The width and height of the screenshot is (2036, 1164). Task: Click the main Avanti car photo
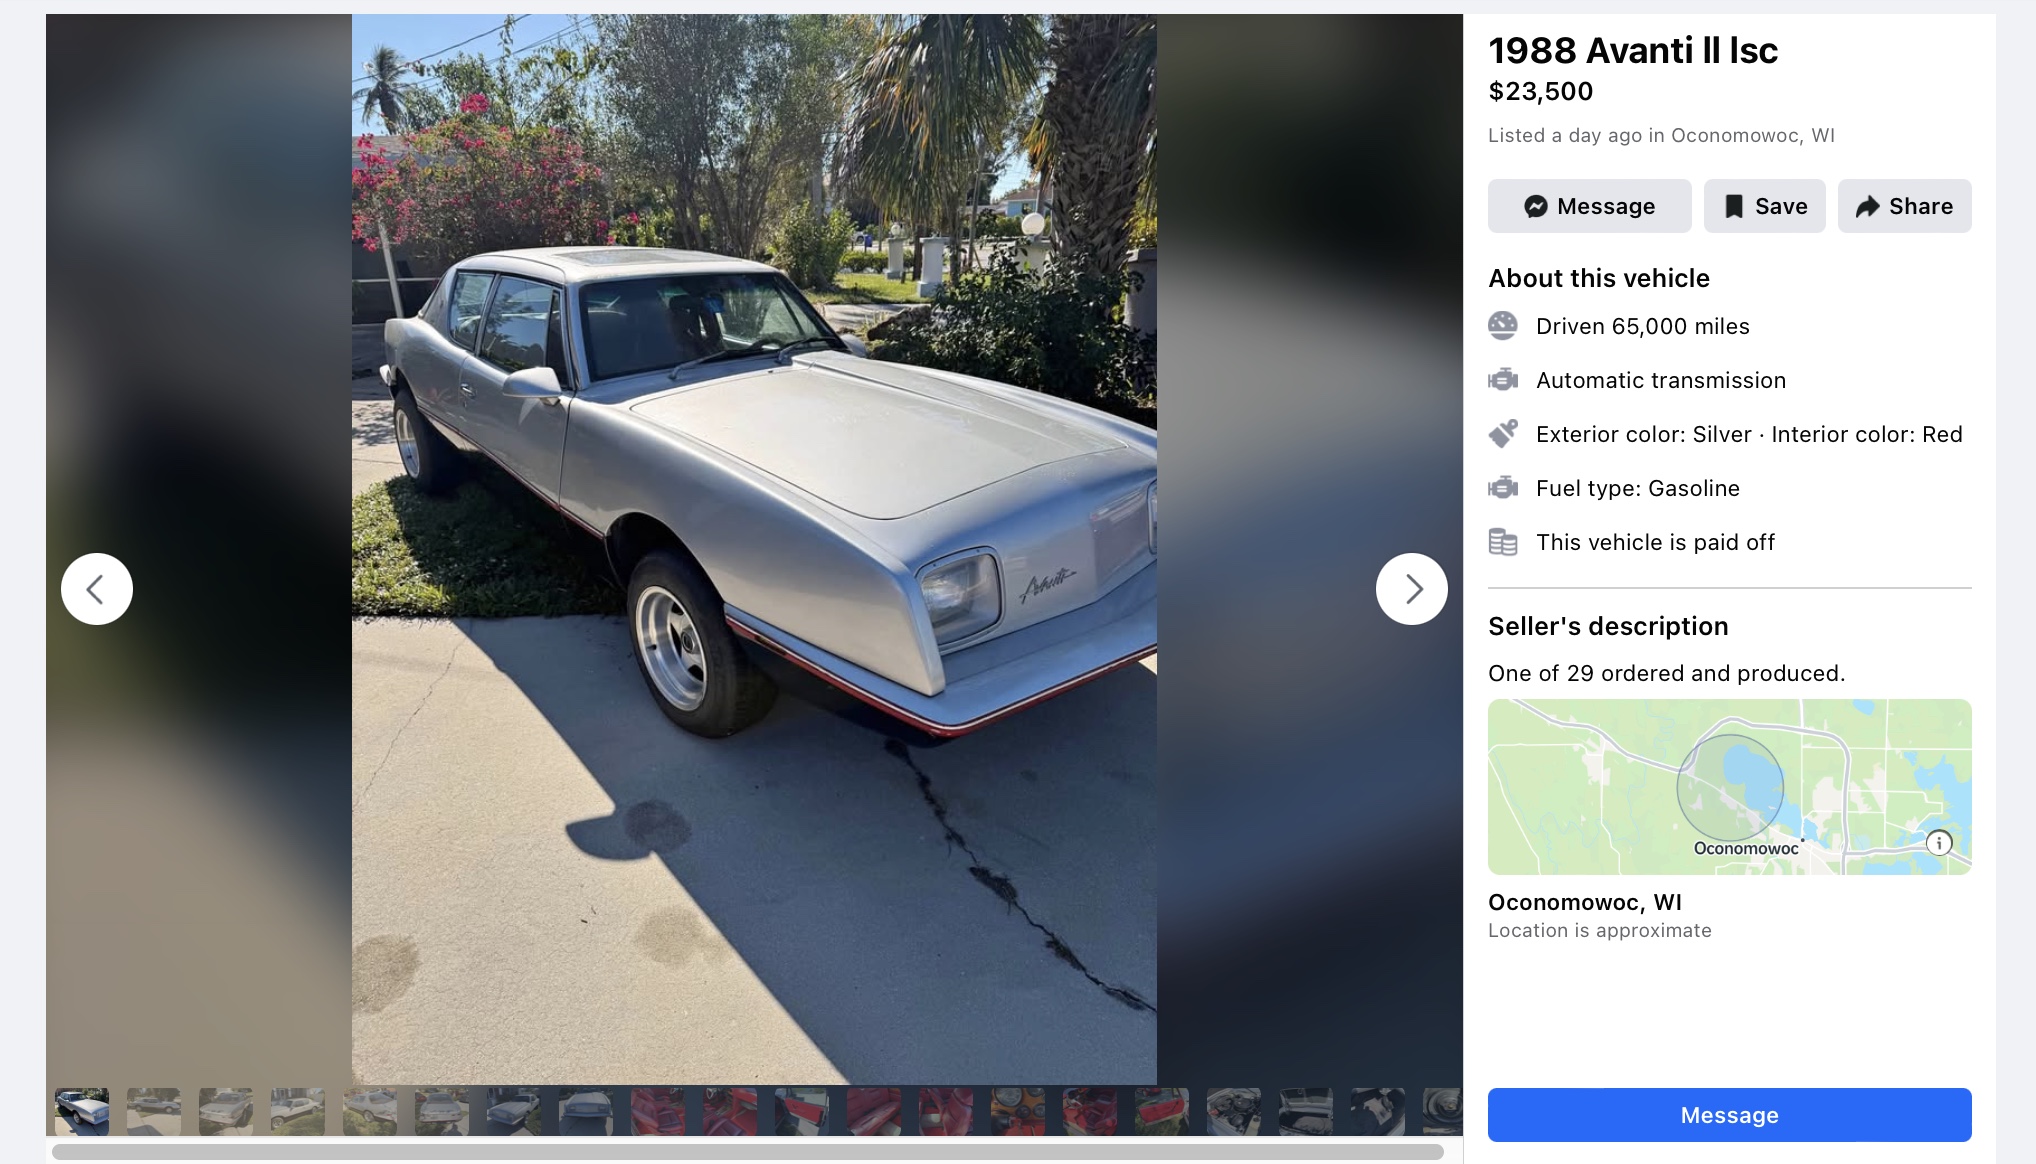click(x=754, y=549)
